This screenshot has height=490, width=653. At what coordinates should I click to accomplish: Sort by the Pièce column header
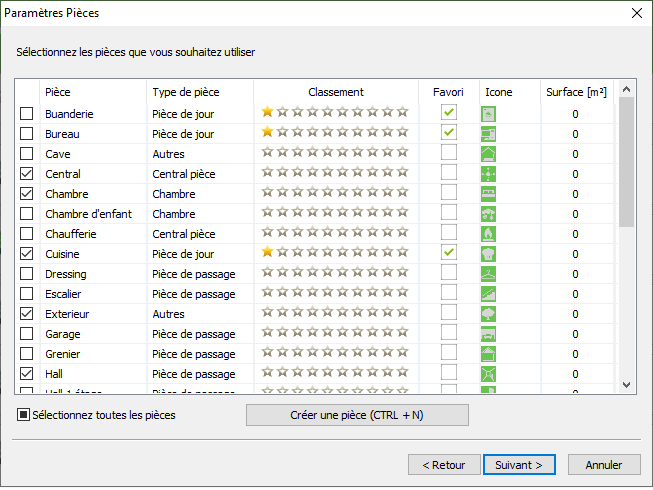coord(92,92)
